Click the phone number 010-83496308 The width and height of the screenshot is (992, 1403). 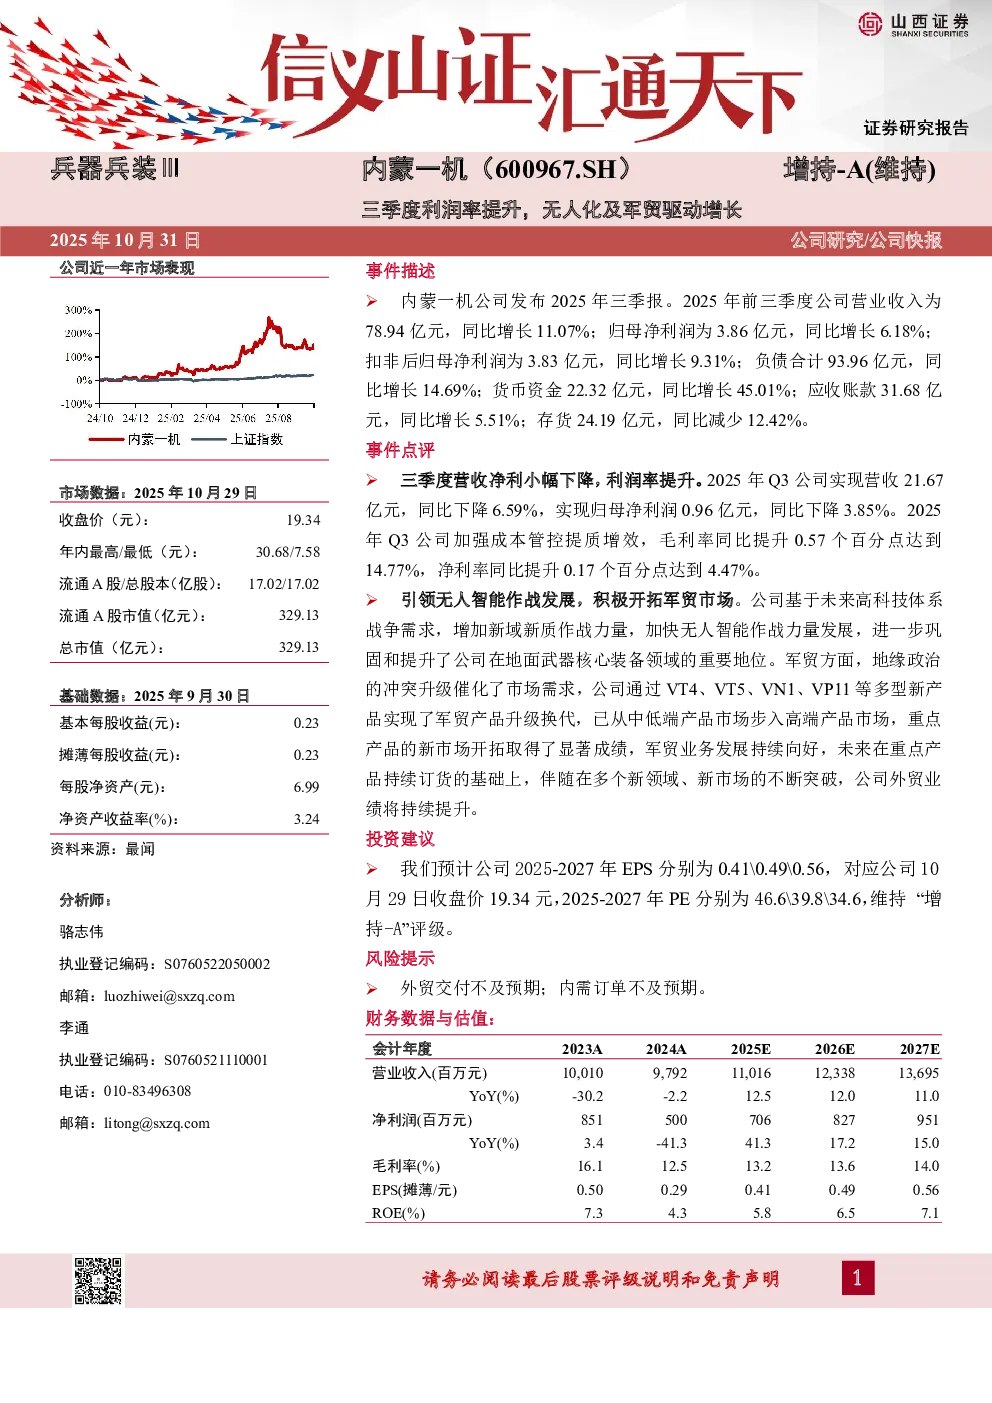pos(147,1091)
